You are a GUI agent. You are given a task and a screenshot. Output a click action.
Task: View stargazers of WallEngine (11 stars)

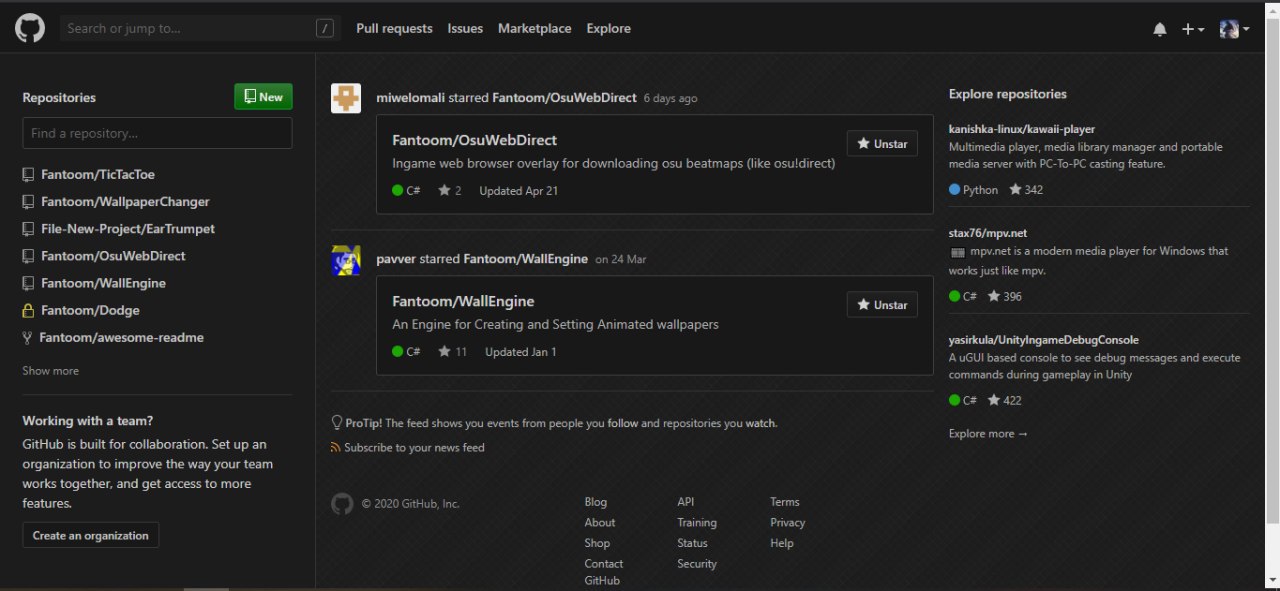[453, 351]
